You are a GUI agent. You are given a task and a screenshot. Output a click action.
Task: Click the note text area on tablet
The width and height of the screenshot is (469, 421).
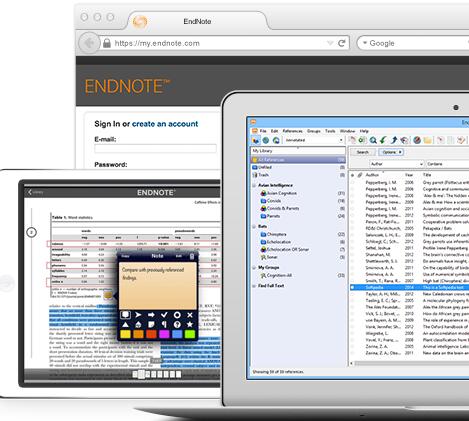click(x=158, y=286)
